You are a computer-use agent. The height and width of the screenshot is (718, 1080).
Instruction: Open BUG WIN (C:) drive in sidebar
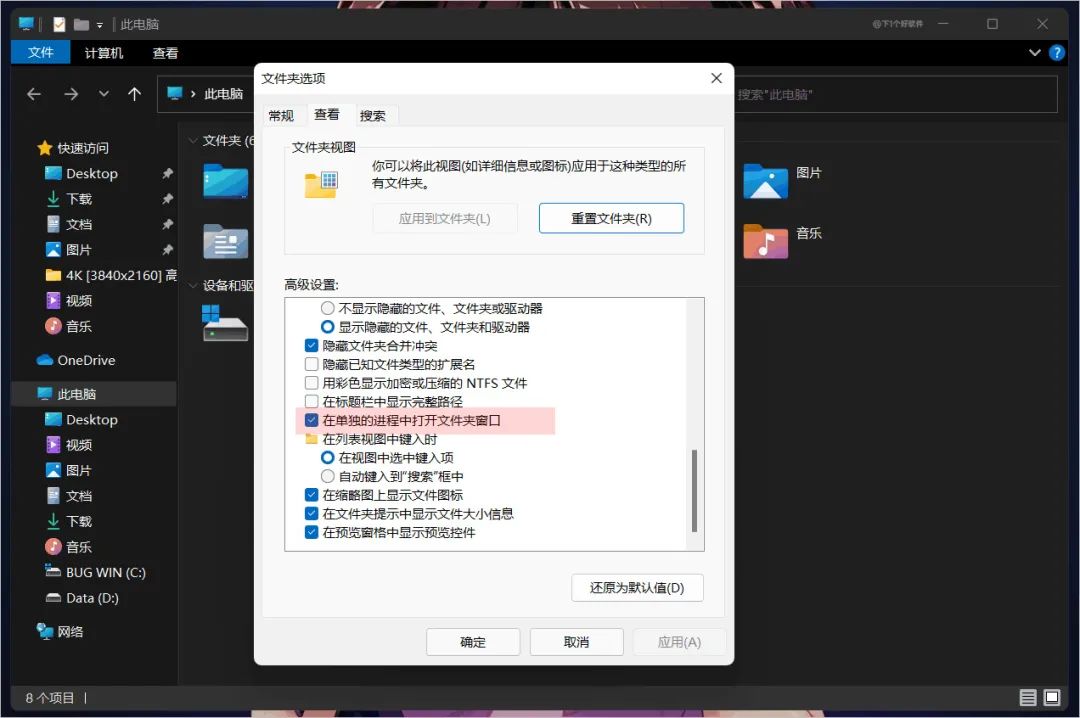tap(105, 573)
